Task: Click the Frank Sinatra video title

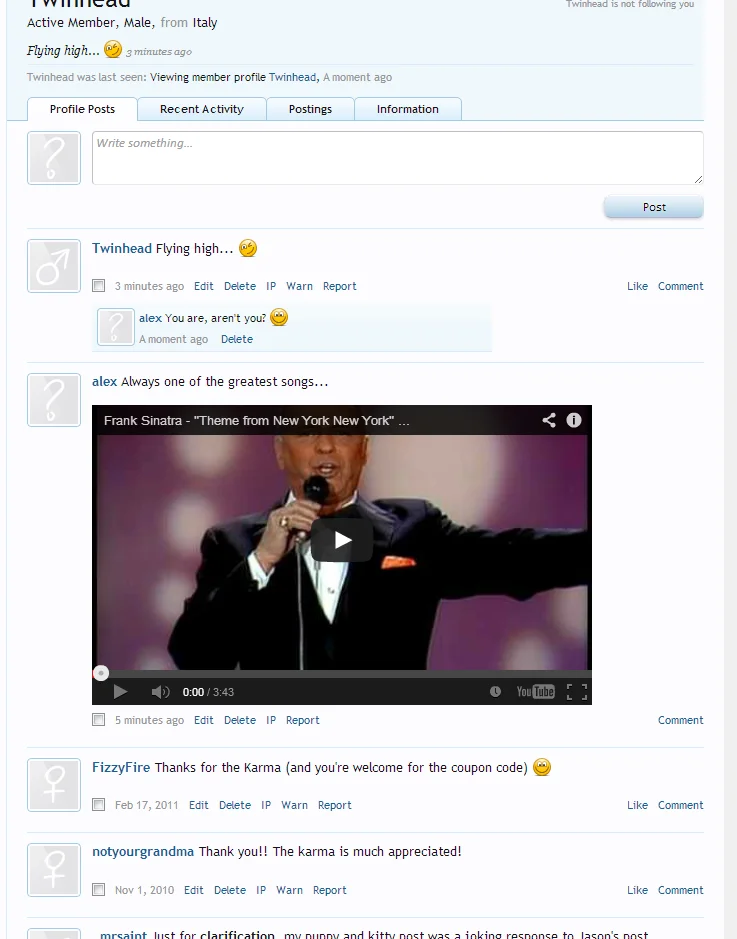Action: [256, 420]
